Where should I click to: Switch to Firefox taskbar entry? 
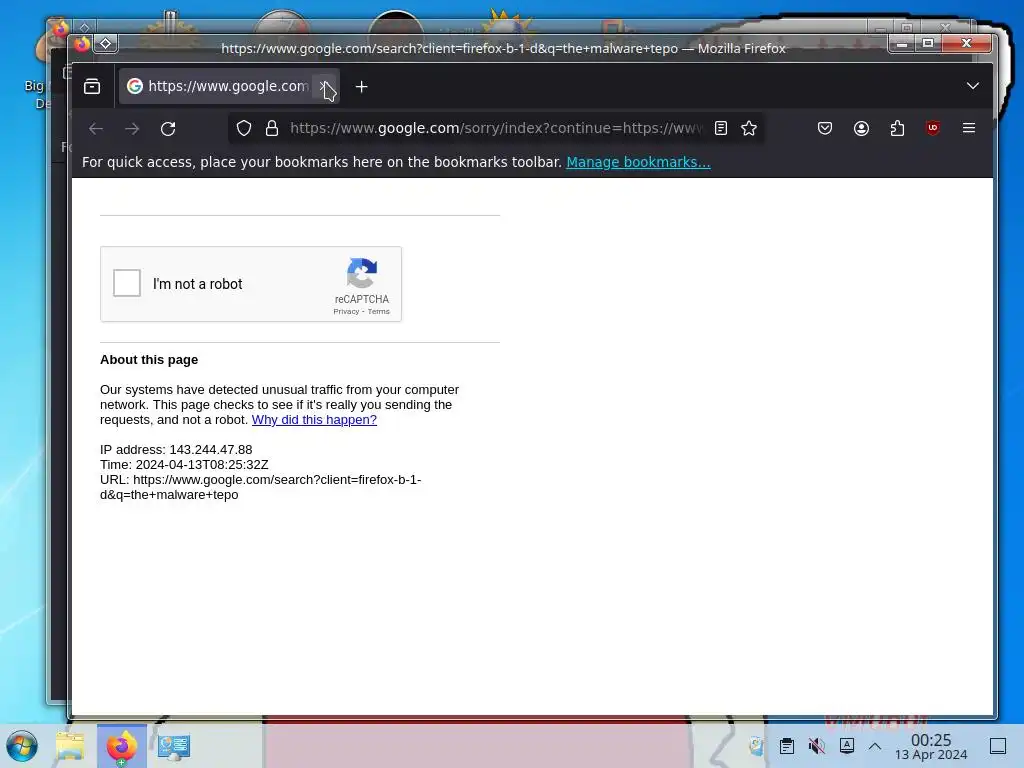point(122,746)
